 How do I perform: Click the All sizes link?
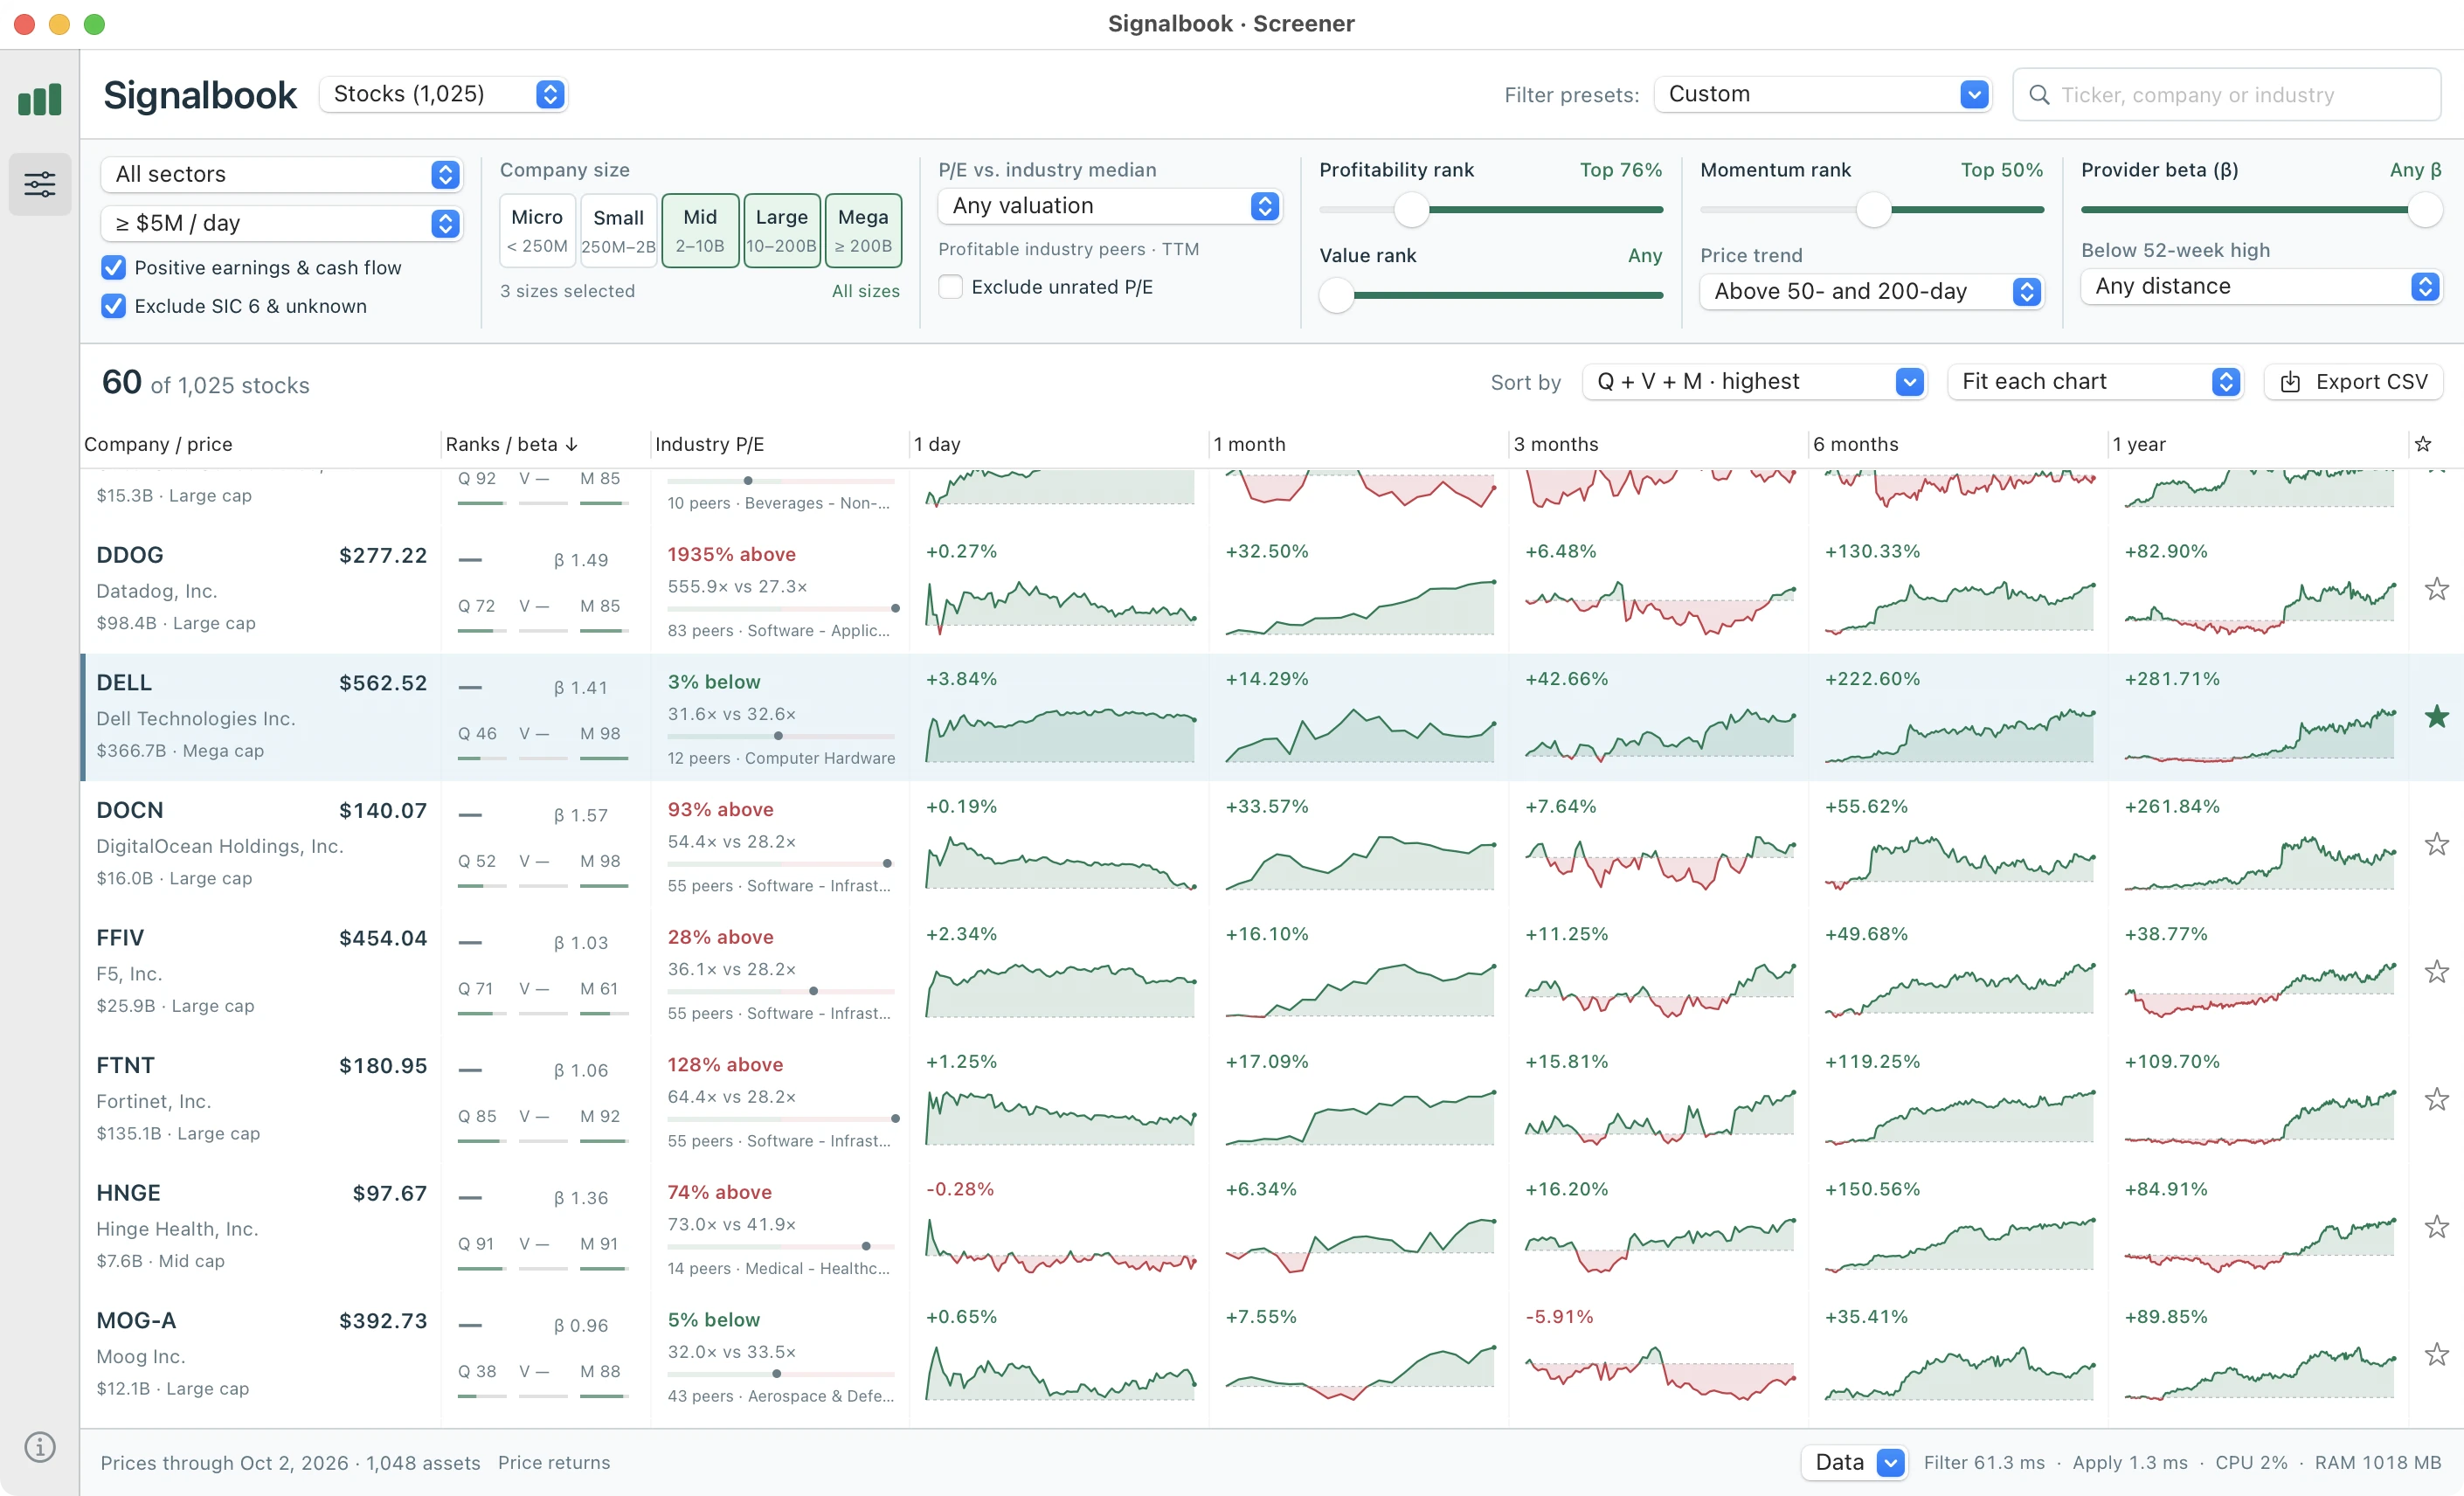click(x=865, y=291)
